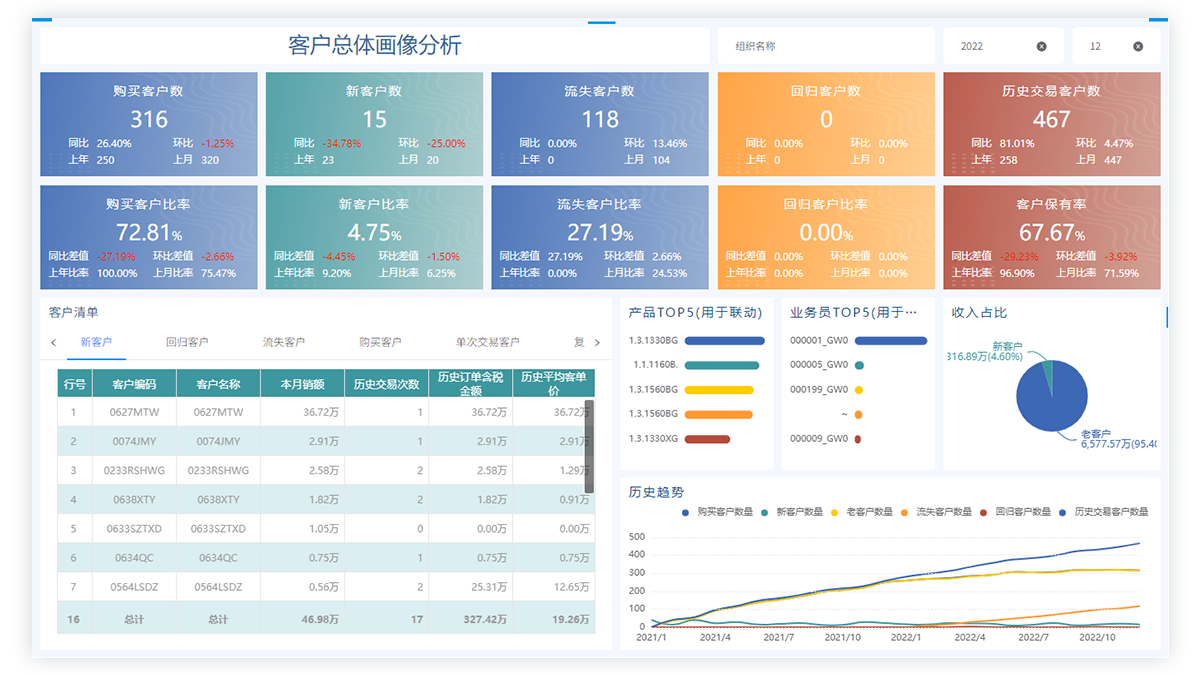Click the 产品TOP5(用于联动) chart title
1200x675 pixels.
(696, 313)
